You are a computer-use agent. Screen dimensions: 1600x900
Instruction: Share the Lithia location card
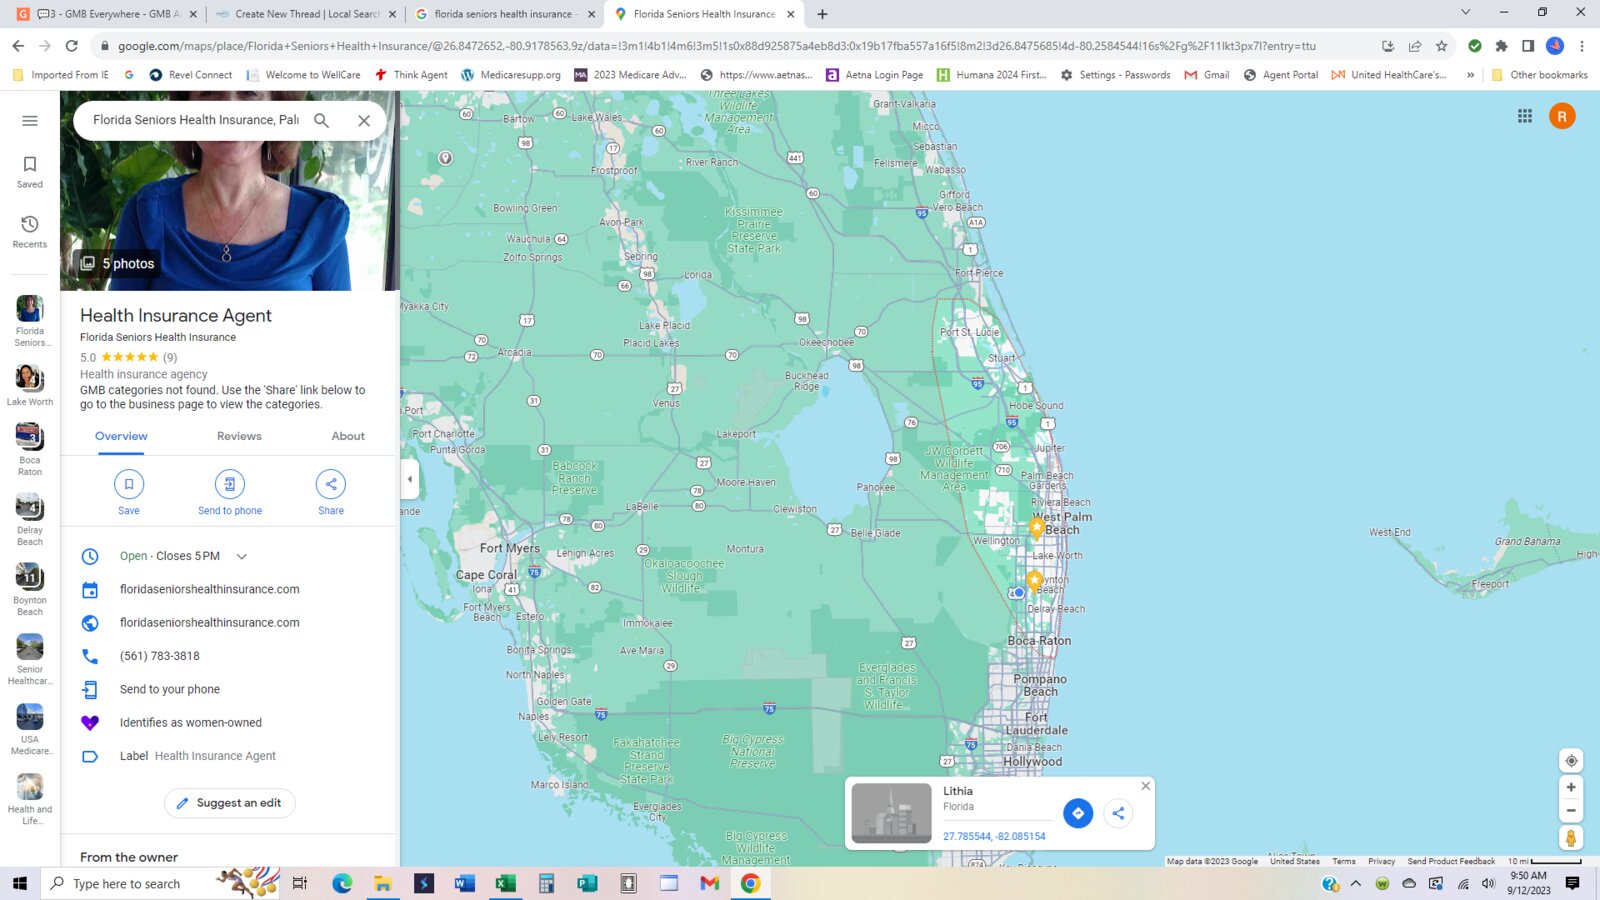[1118, 813]
